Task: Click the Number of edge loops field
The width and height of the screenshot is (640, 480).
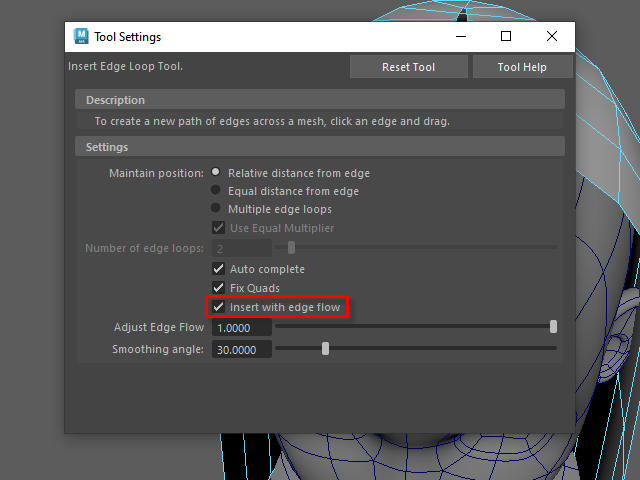Action: tap(241, 248)
